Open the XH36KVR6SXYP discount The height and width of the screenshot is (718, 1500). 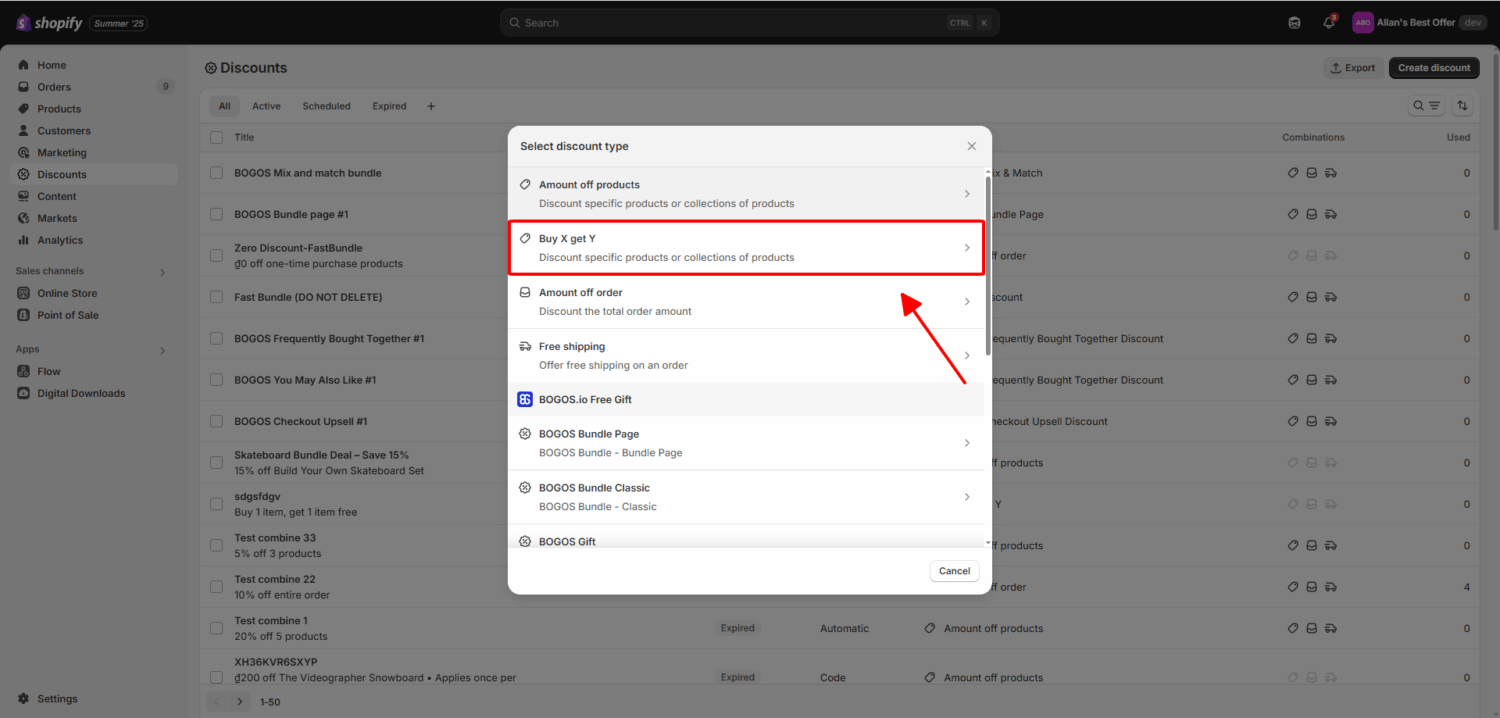pyautogui.click(x=276, y=662)
